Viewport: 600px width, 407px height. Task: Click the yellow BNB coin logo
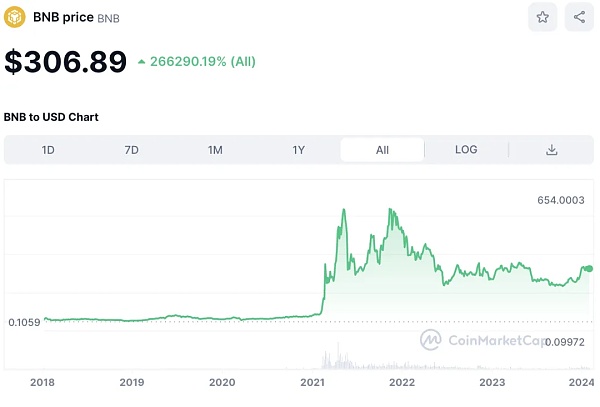[15, 17]
